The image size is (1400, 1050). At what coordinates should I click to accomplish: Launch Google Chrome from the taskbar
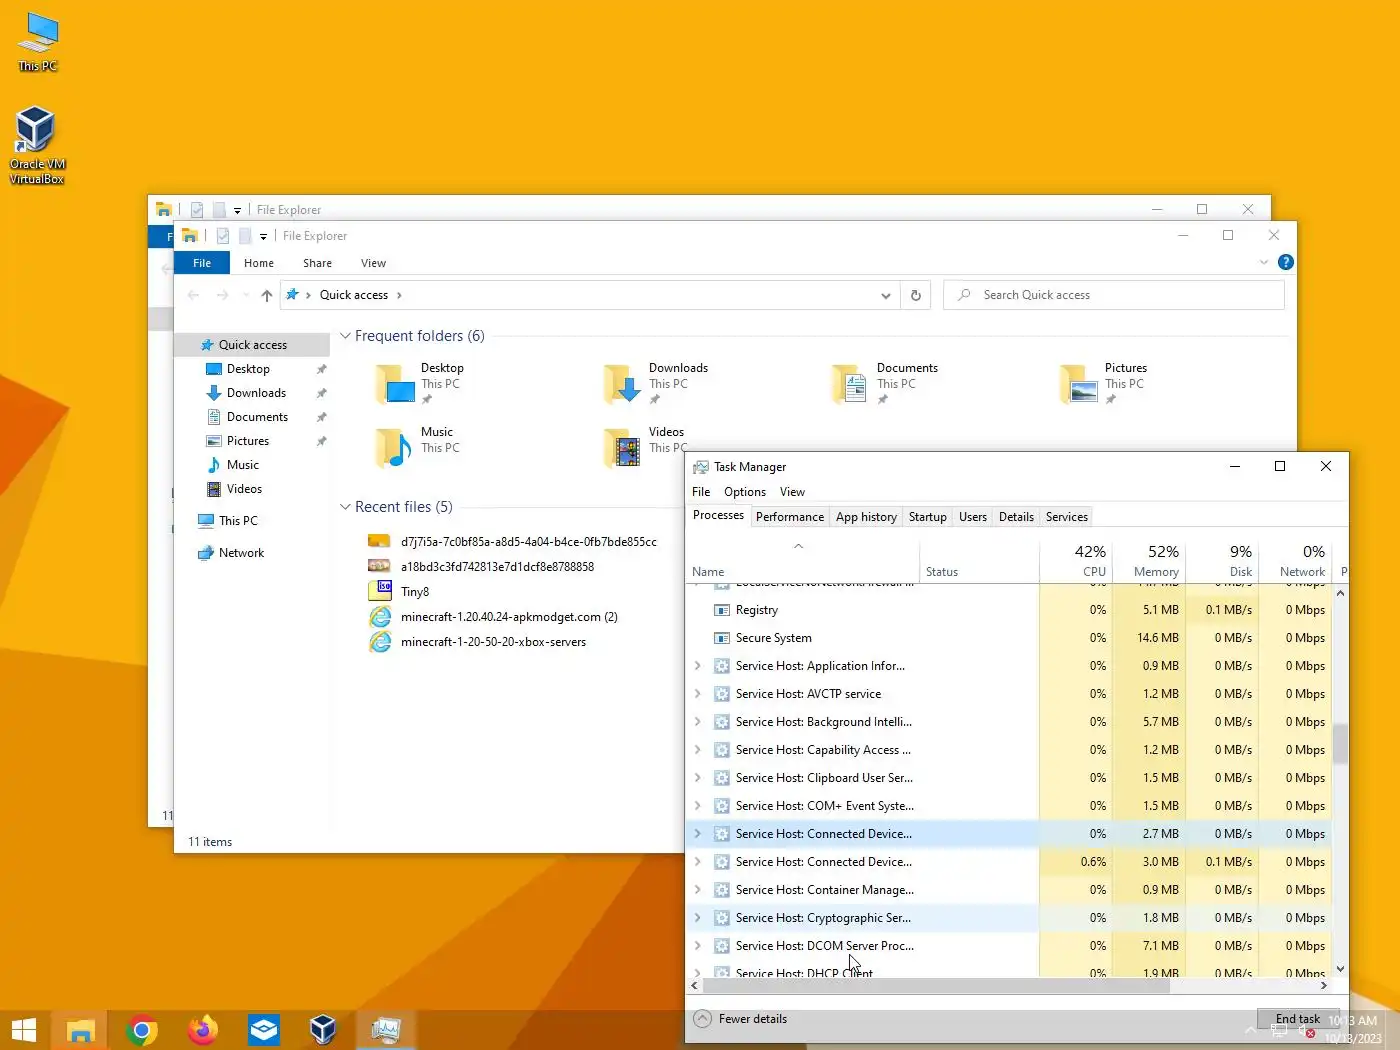[142, 1030]
